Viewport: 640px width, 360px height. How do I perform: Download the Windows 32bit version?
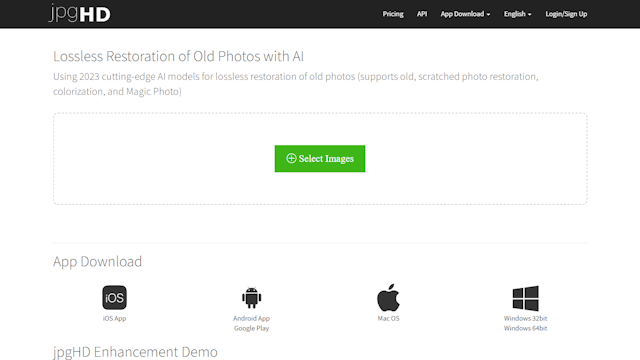coord(525,318)
